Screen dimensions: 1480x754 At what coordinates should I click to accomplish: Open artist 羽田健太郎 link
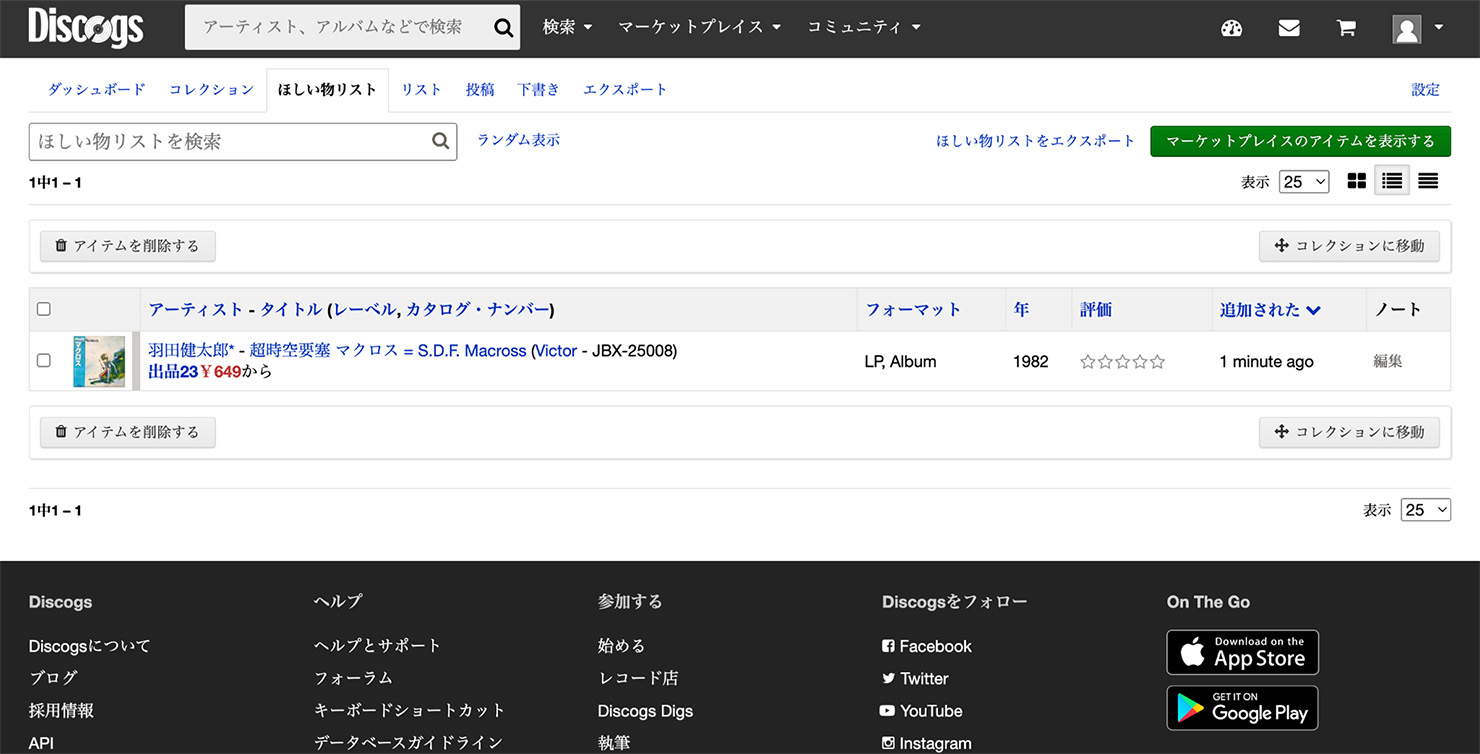(x=191, y=351)
